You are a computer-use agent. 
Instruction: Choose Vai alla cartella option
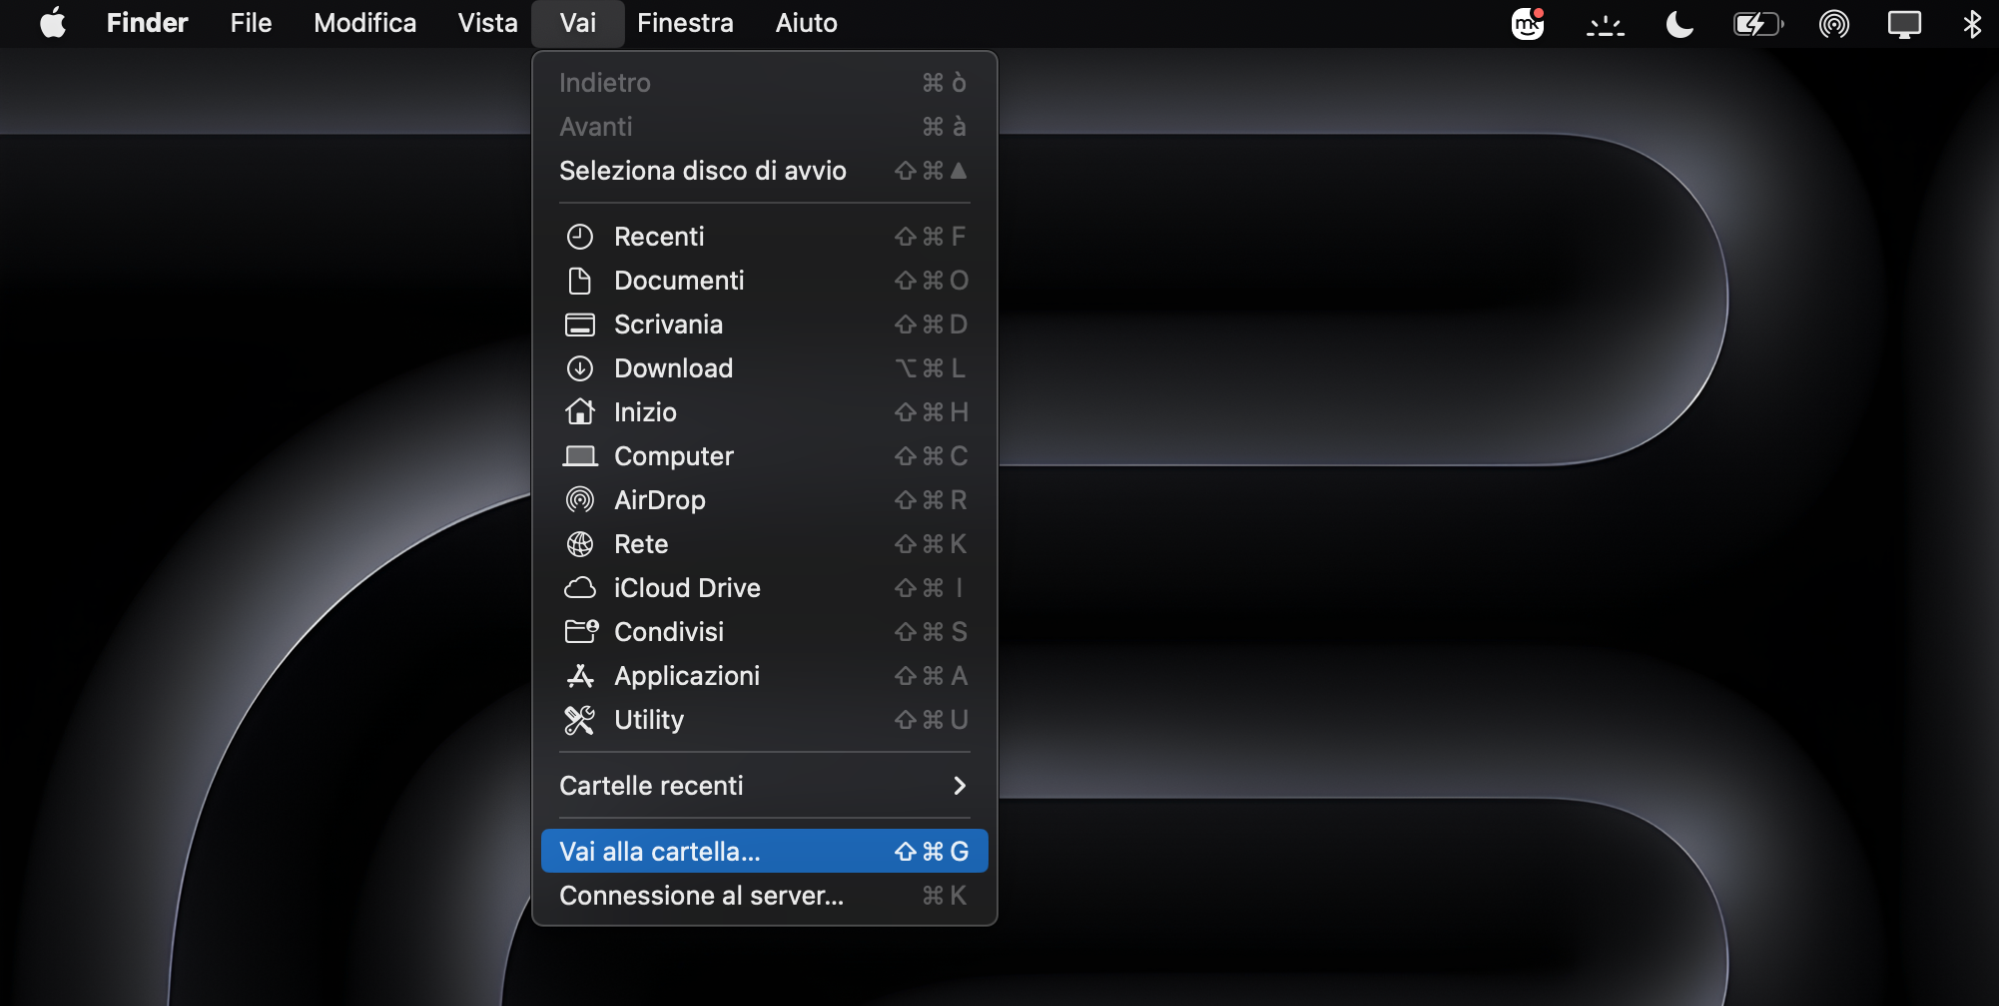pyautogui.click(x=659, y=851)
